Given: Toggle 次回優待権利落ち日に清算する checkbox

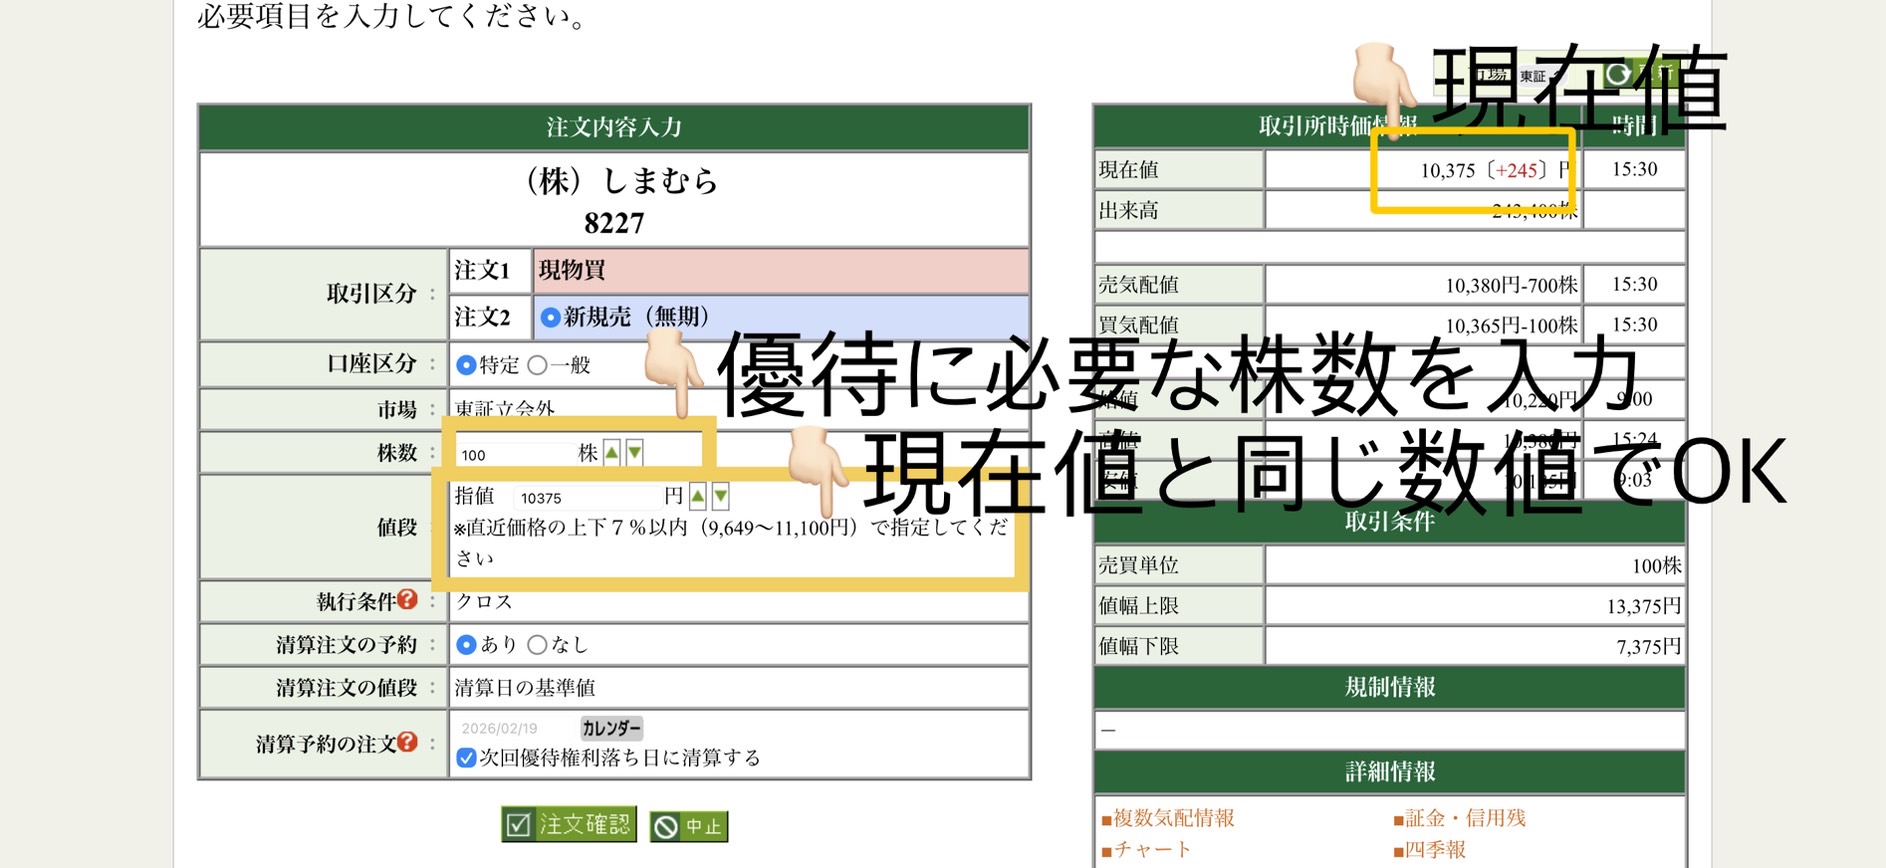Looking at the screenshot, I should [466, 758].
